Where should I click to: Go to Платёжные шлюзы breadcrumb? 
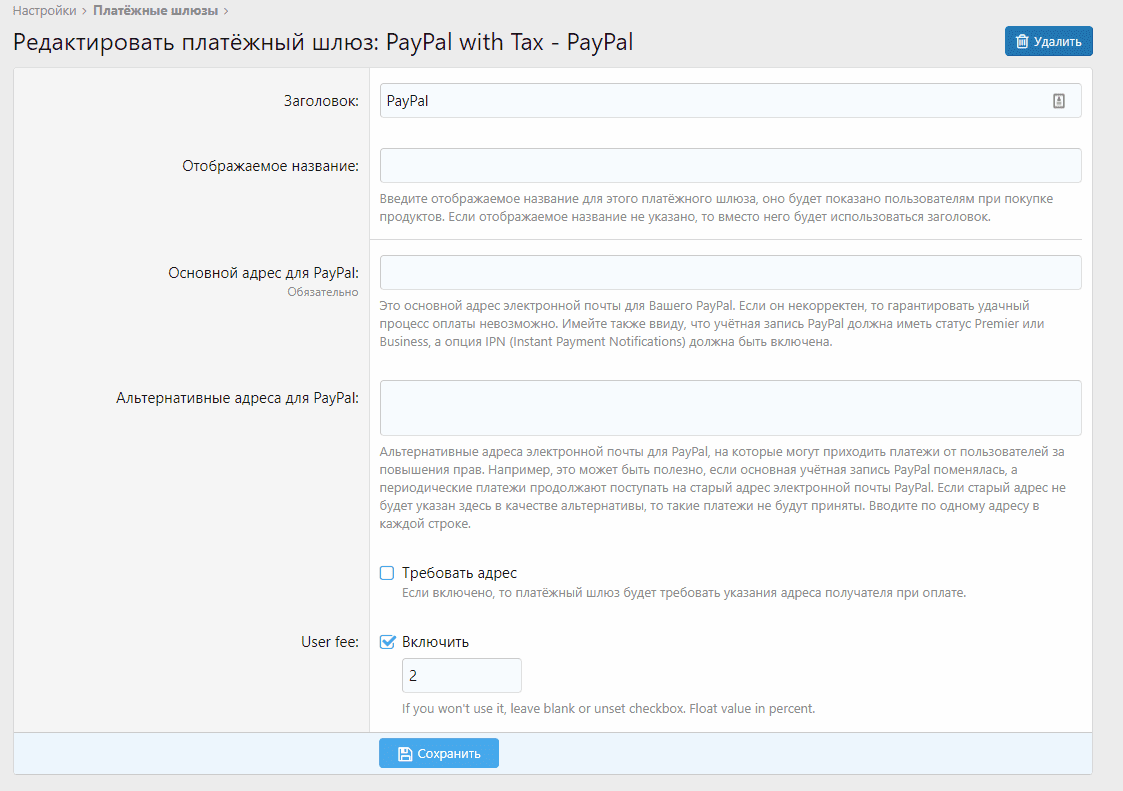point(156,11)
